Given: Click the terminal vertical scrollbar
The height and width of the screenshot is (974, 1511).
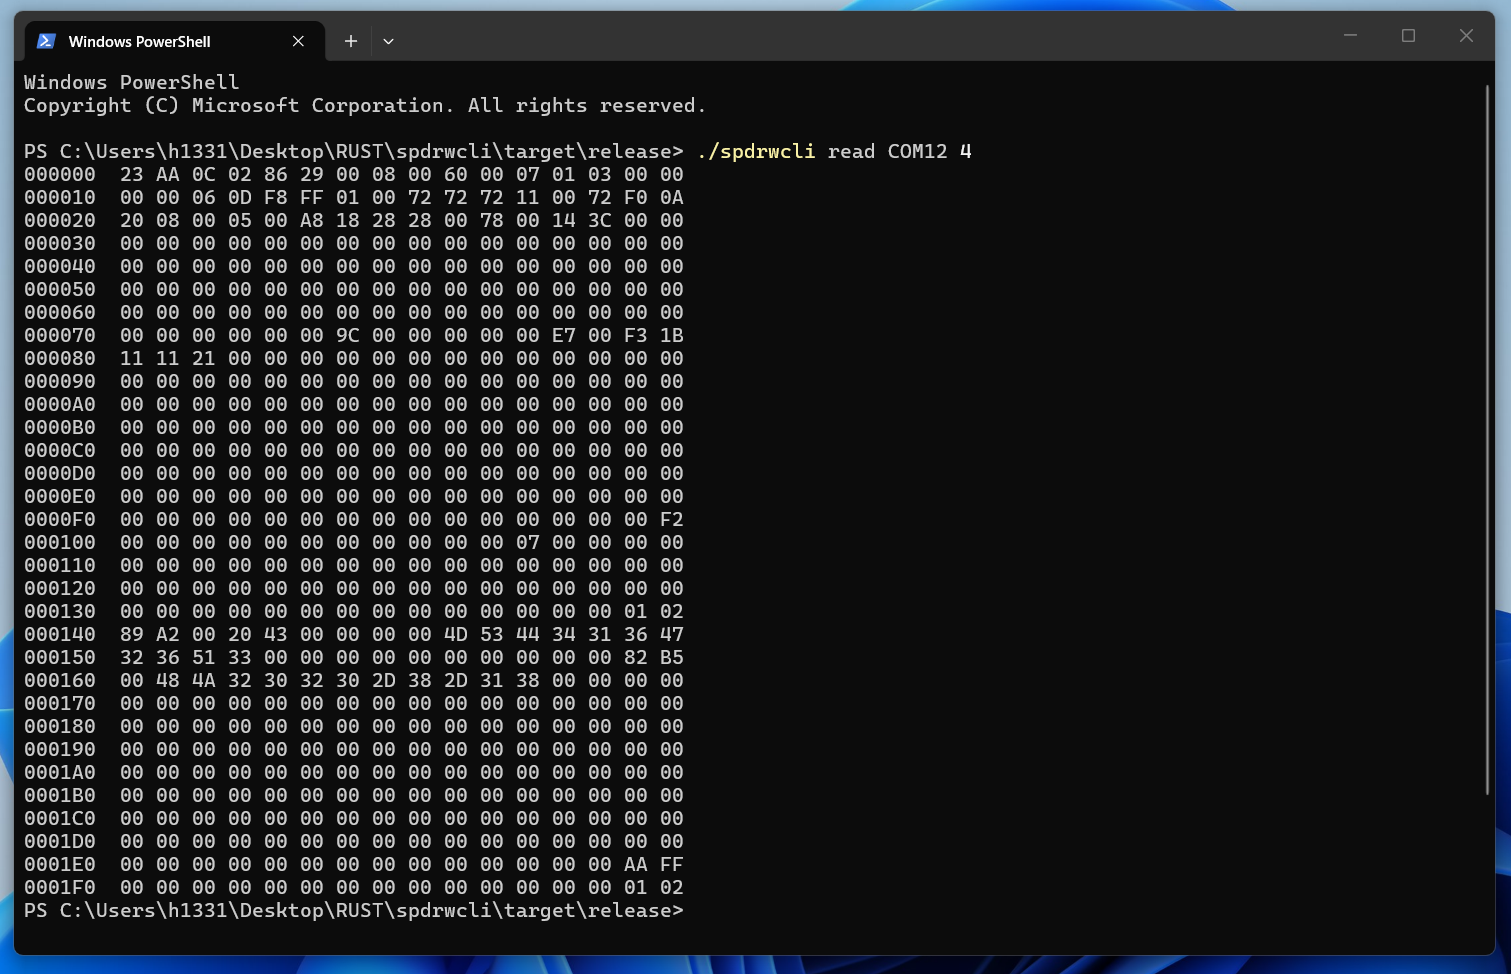Looking at the screenshot, I should click(x=1488, y=440).
